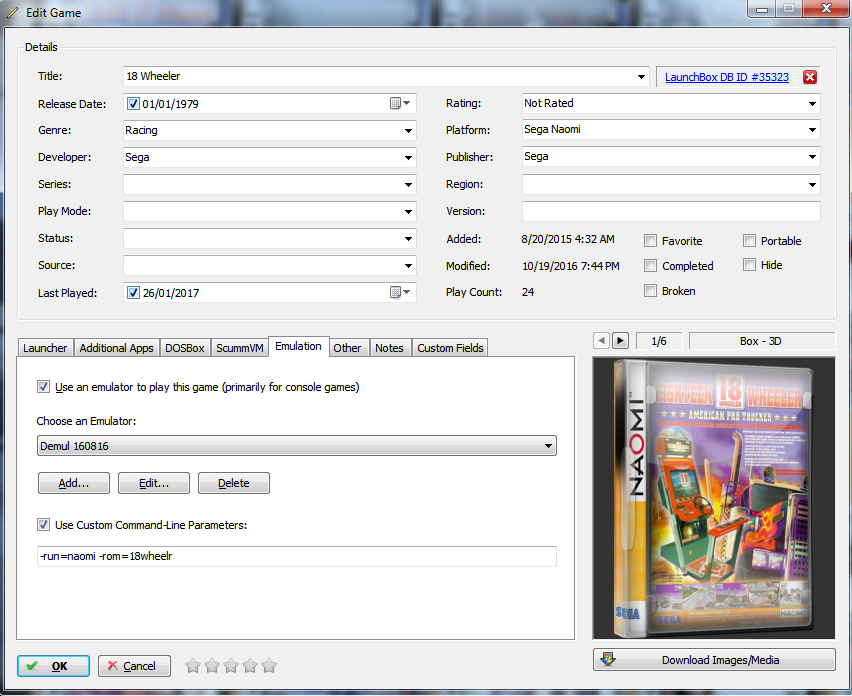Click the Box - 3D image type label
The width and height of the screenshot is (852, 696).
pyautogui.click(x=761, y=341)
